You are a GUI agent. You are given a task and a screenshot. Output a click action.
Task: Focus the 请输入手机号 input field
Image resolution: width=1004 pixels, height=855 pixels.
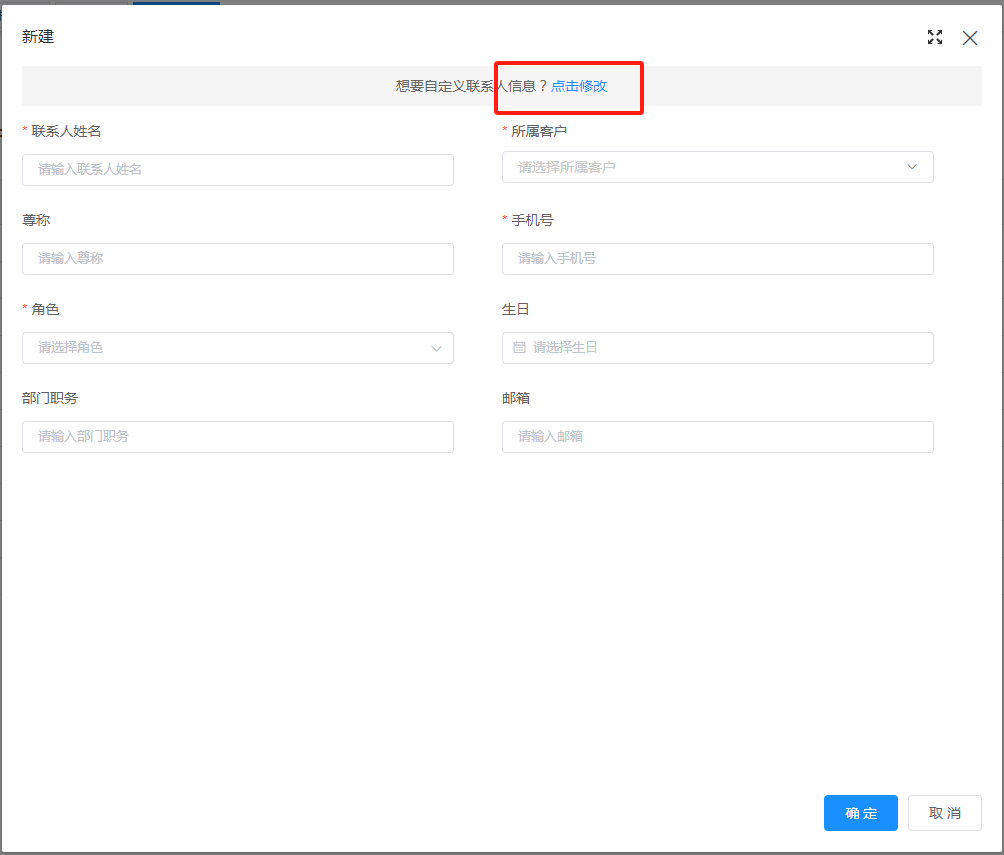click(x=717, y=259)
